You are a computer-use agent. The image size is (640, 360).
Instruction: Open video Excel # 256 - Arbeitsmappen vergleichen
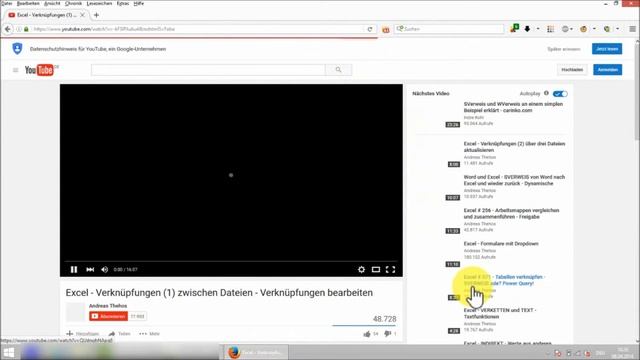(x=511, y=213)
